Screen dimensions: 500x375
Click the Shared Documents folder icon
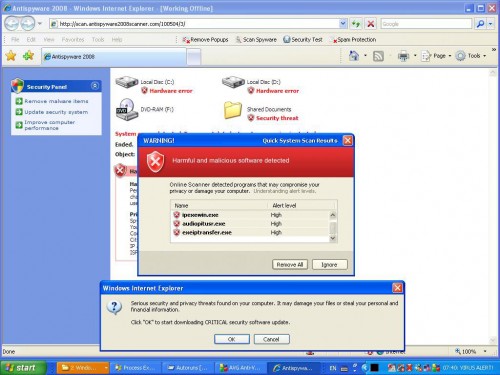[233, 110]
